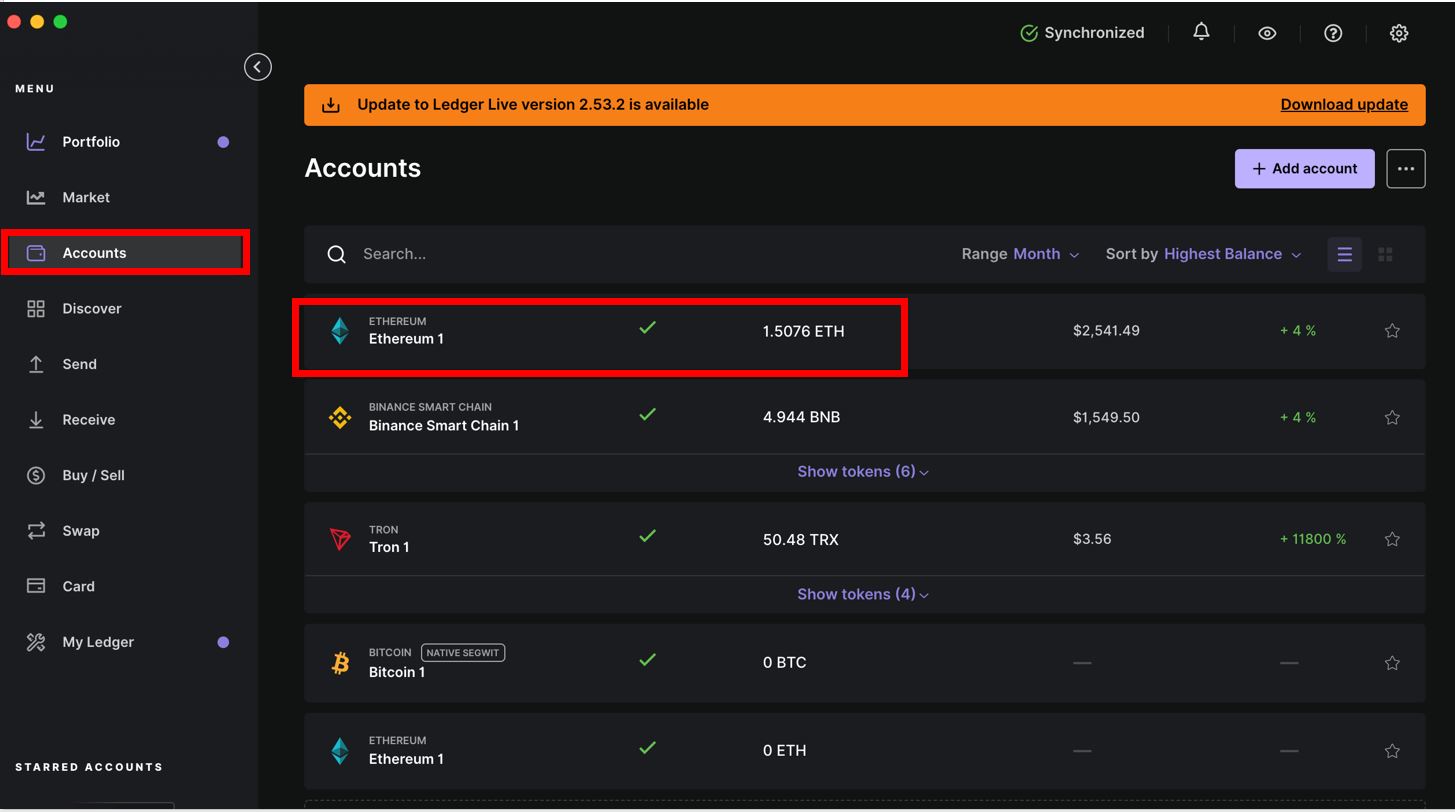Click the Receive down-arrow icon

[36, 420]
